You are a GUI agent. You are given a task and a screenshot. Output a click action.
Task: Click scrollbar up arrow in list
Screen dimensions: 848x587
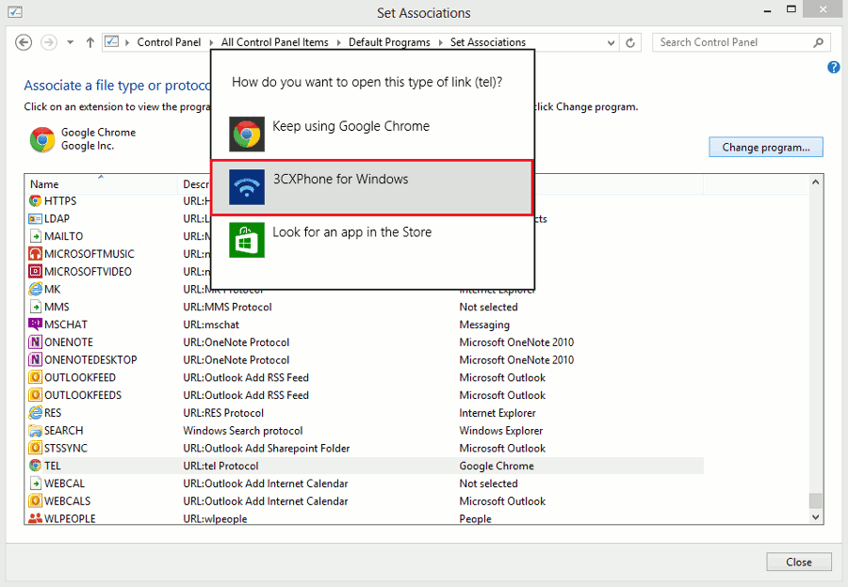click(x=816, y=182)
